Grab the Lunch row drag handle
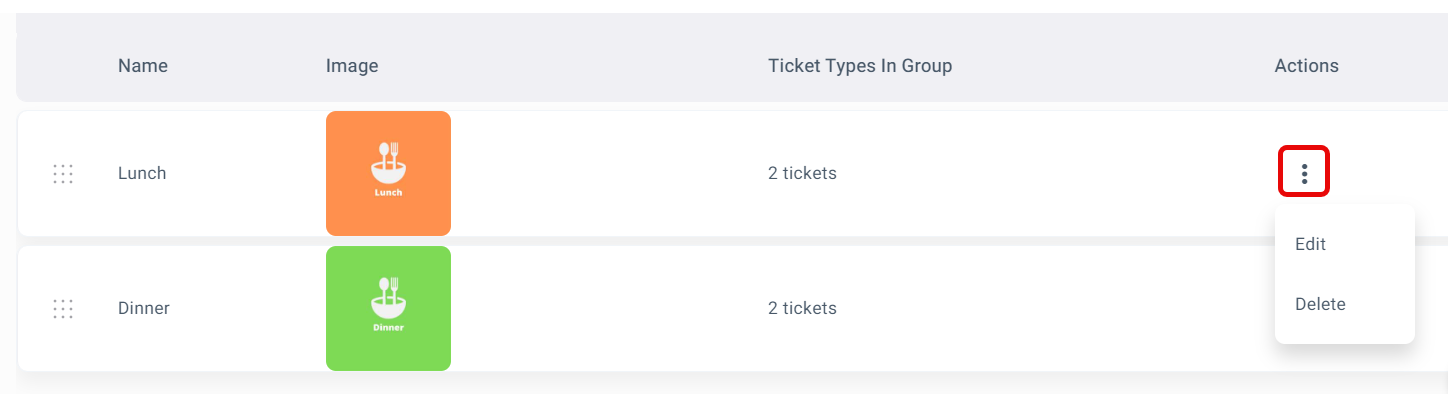 [63, 173]
